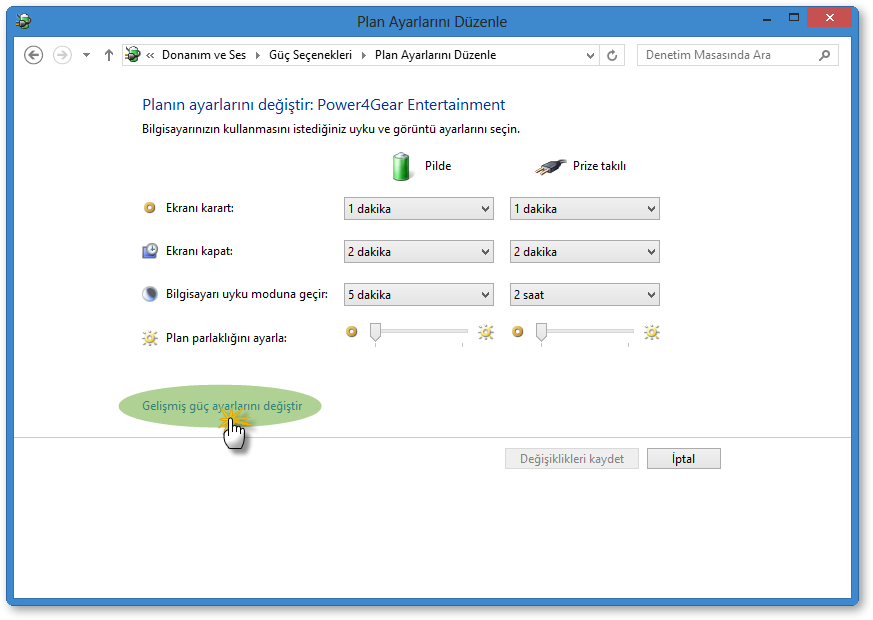Click the Plan Ayarlarını Düzenle breadcrumb
This screenshot has width=873, height=620.
(435, 55)
